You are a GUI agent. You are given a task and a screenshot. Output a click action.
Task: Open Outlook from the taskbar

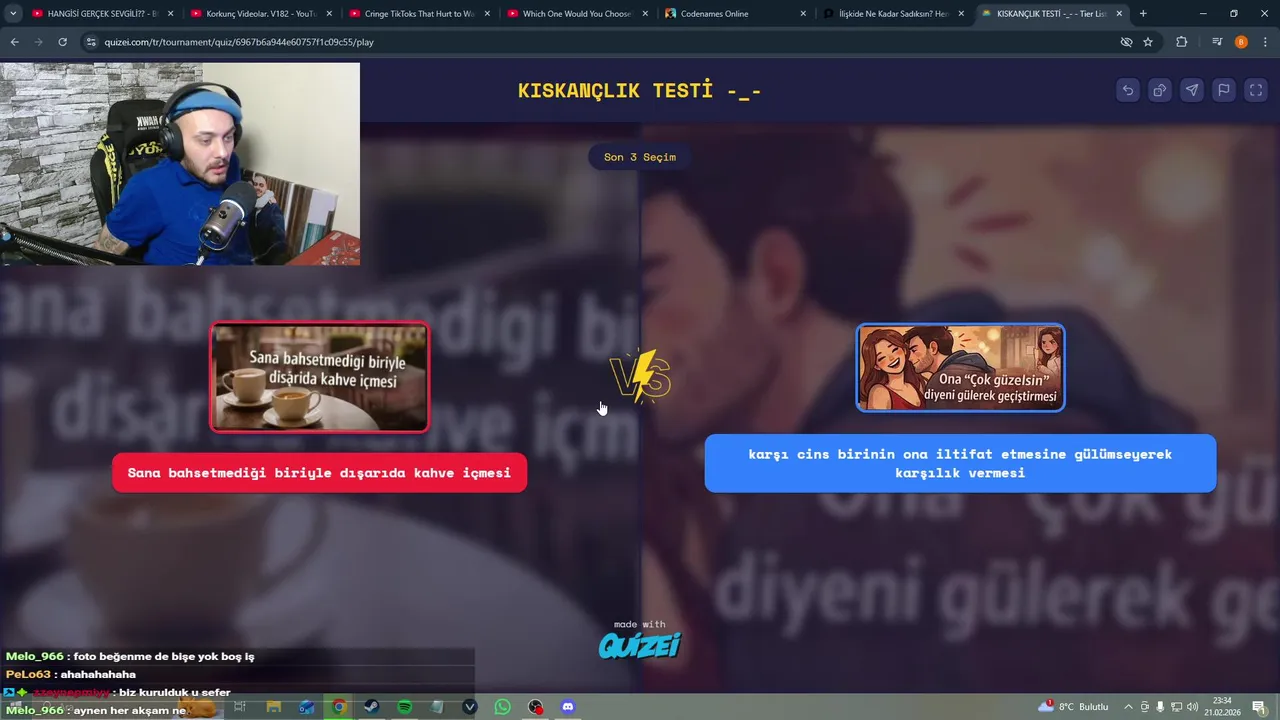pos(307,707)
